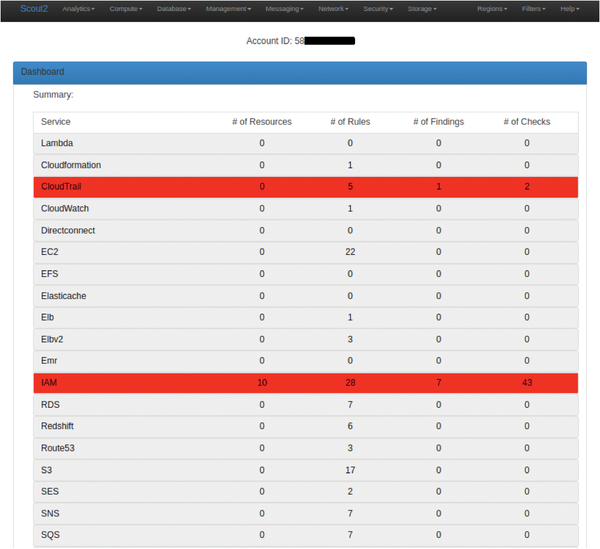Open the Network dropdown menu
600x549 pixels.
tap(333, 9)
